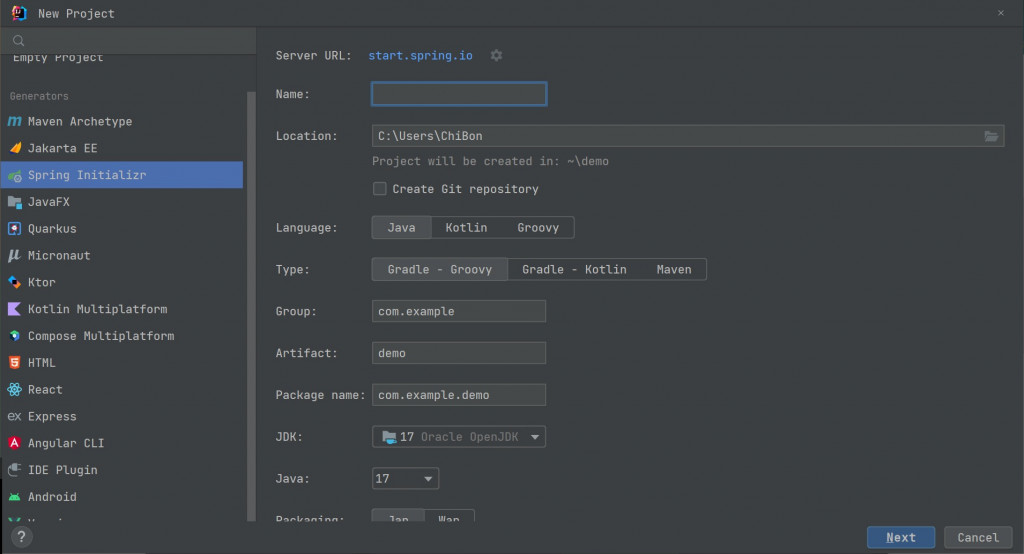Click the Cancel button

(978, 537)
